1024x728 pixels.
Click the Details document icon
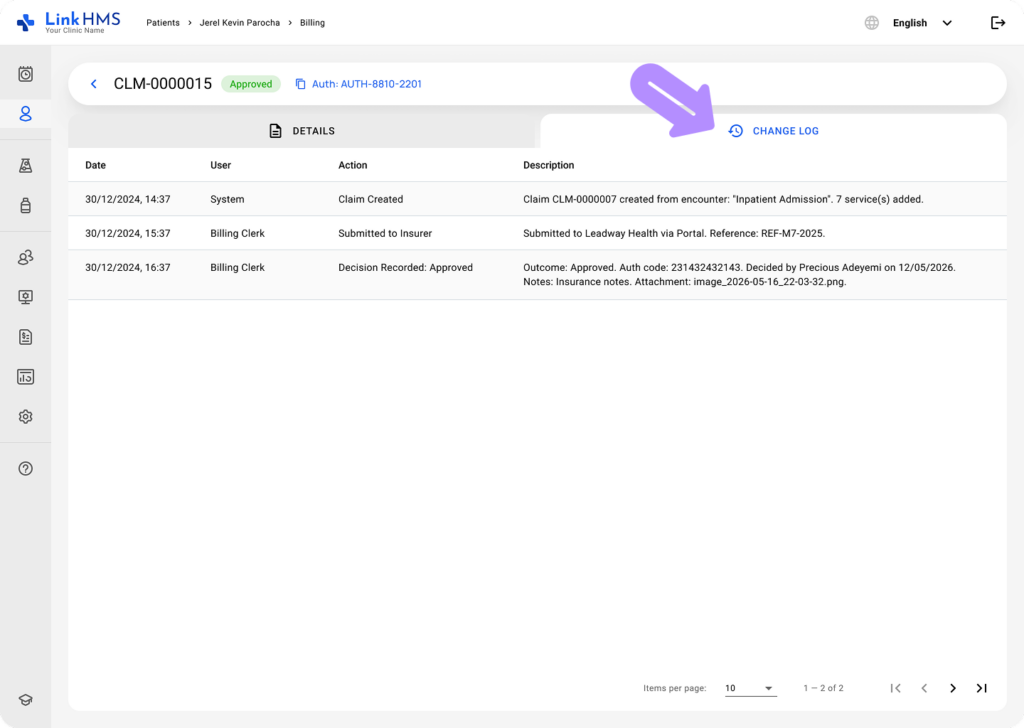click(276, 131)
